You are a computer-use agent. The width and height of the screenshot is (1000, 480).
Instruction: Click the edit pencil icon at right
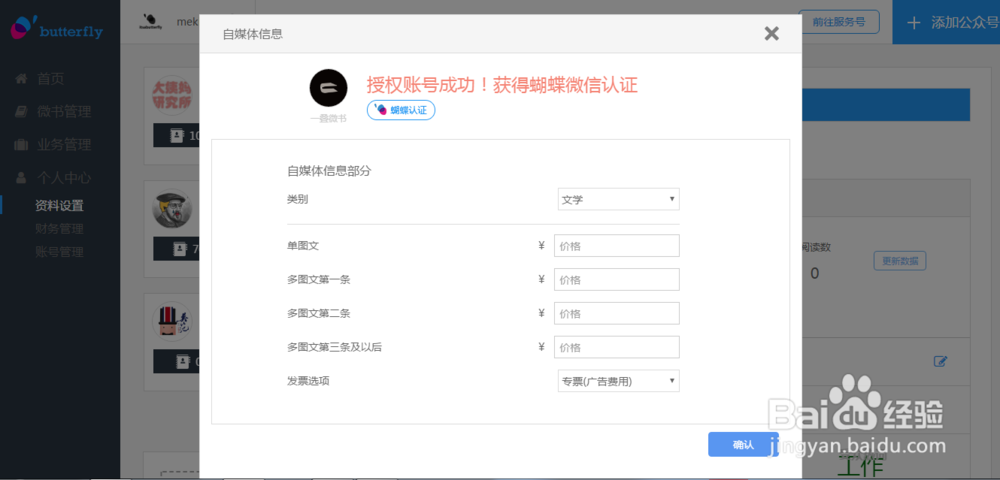(x=940, y=361)
